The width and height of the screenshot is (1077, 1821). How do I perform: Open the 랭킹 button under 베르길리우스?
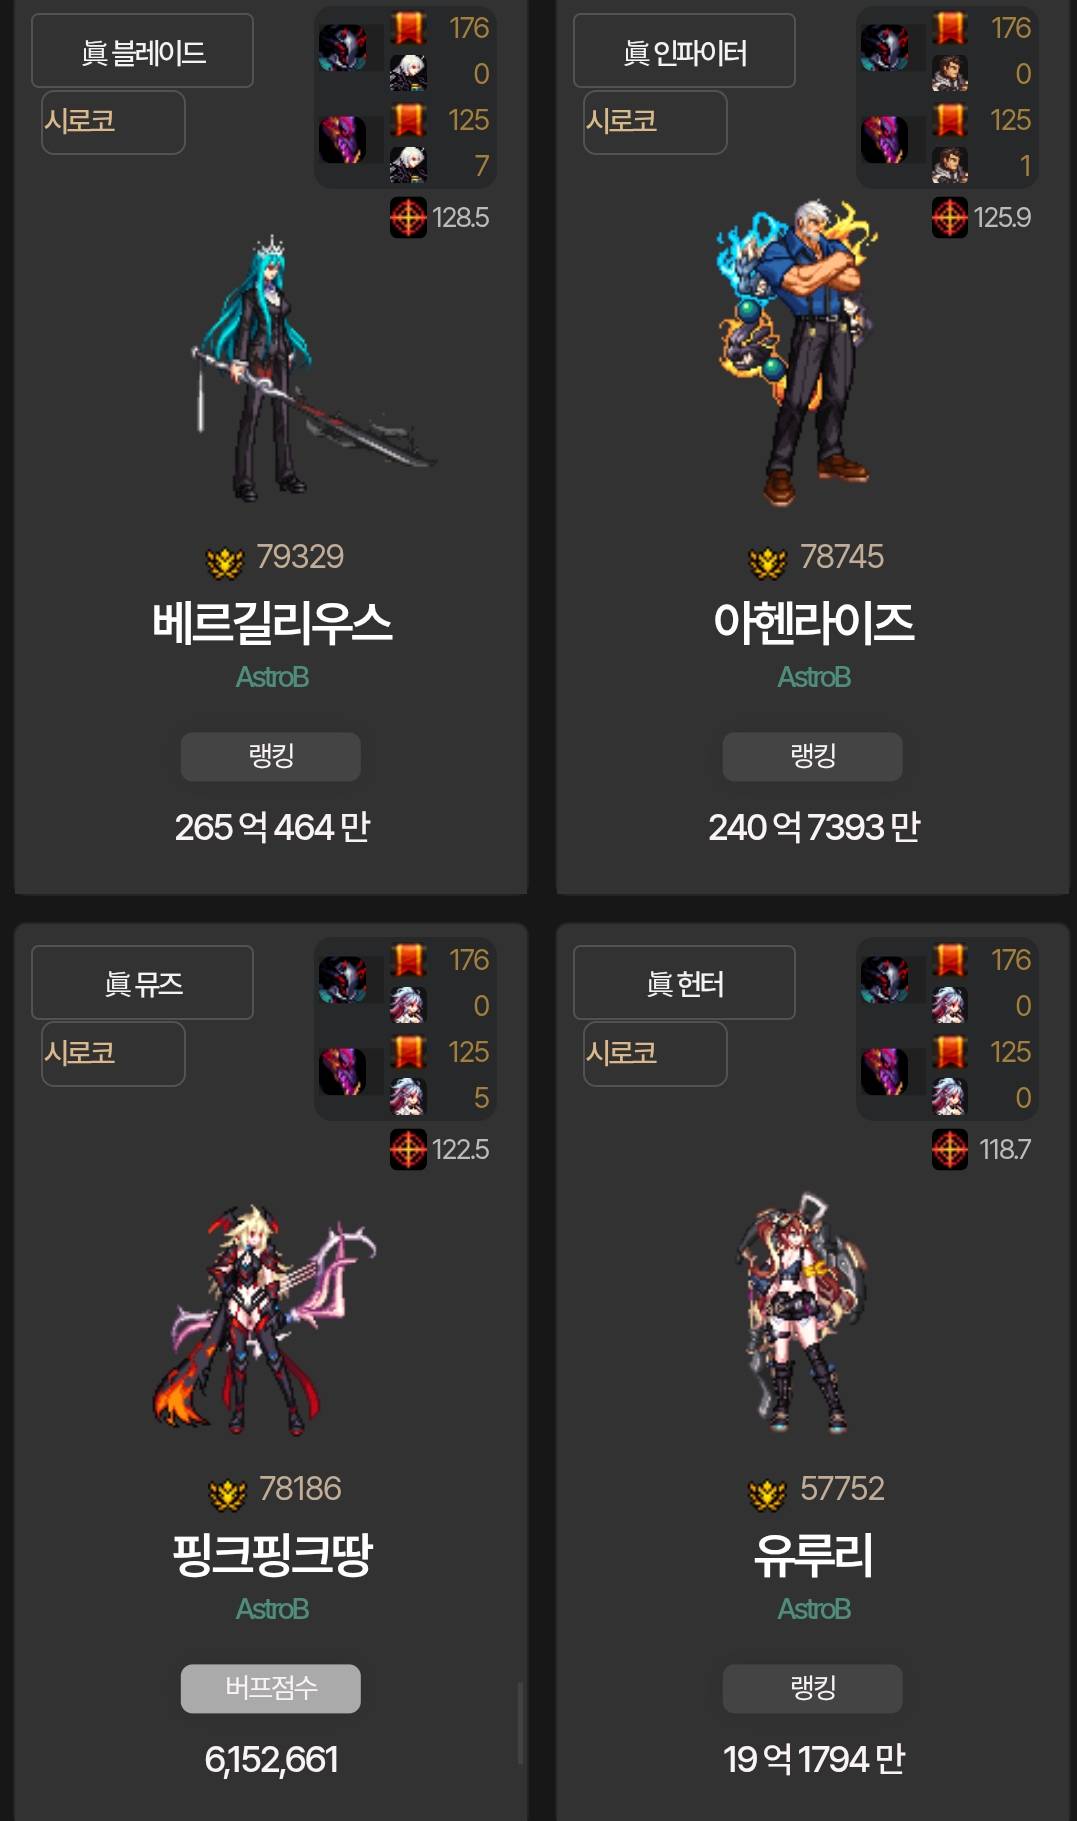(270, 756)
